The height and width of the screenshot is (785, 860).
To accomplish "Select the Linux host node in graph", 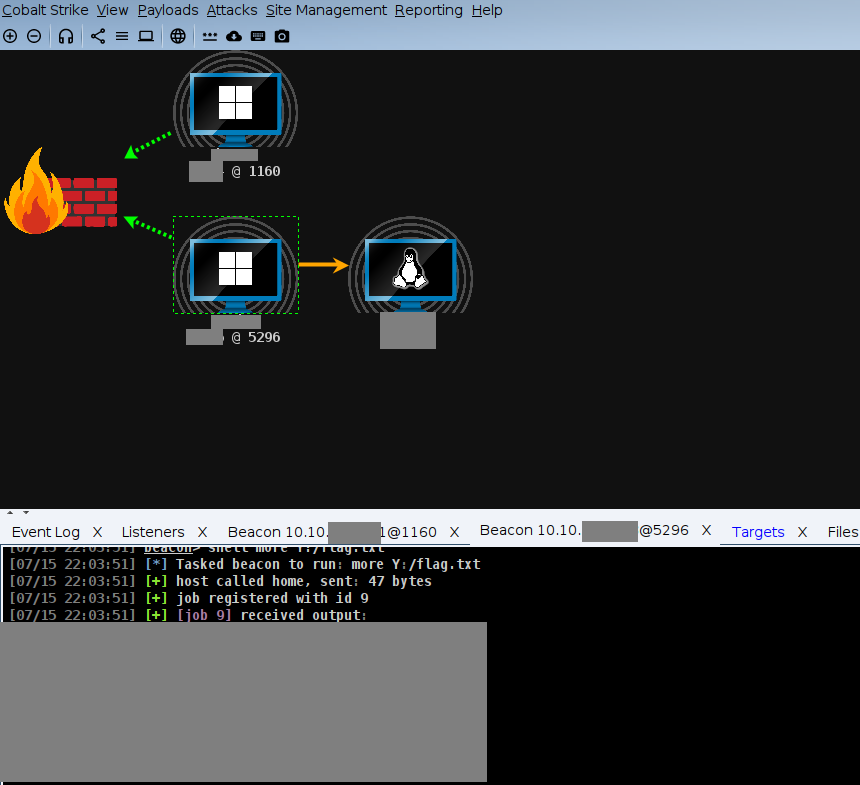I will tap(409, 270).
